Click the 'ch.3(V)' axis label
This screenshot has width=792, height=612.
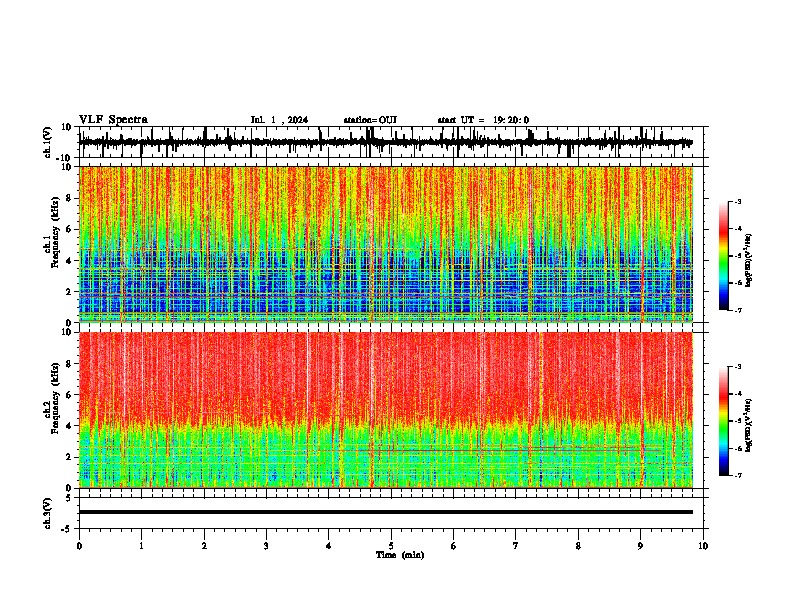(49, 514)
